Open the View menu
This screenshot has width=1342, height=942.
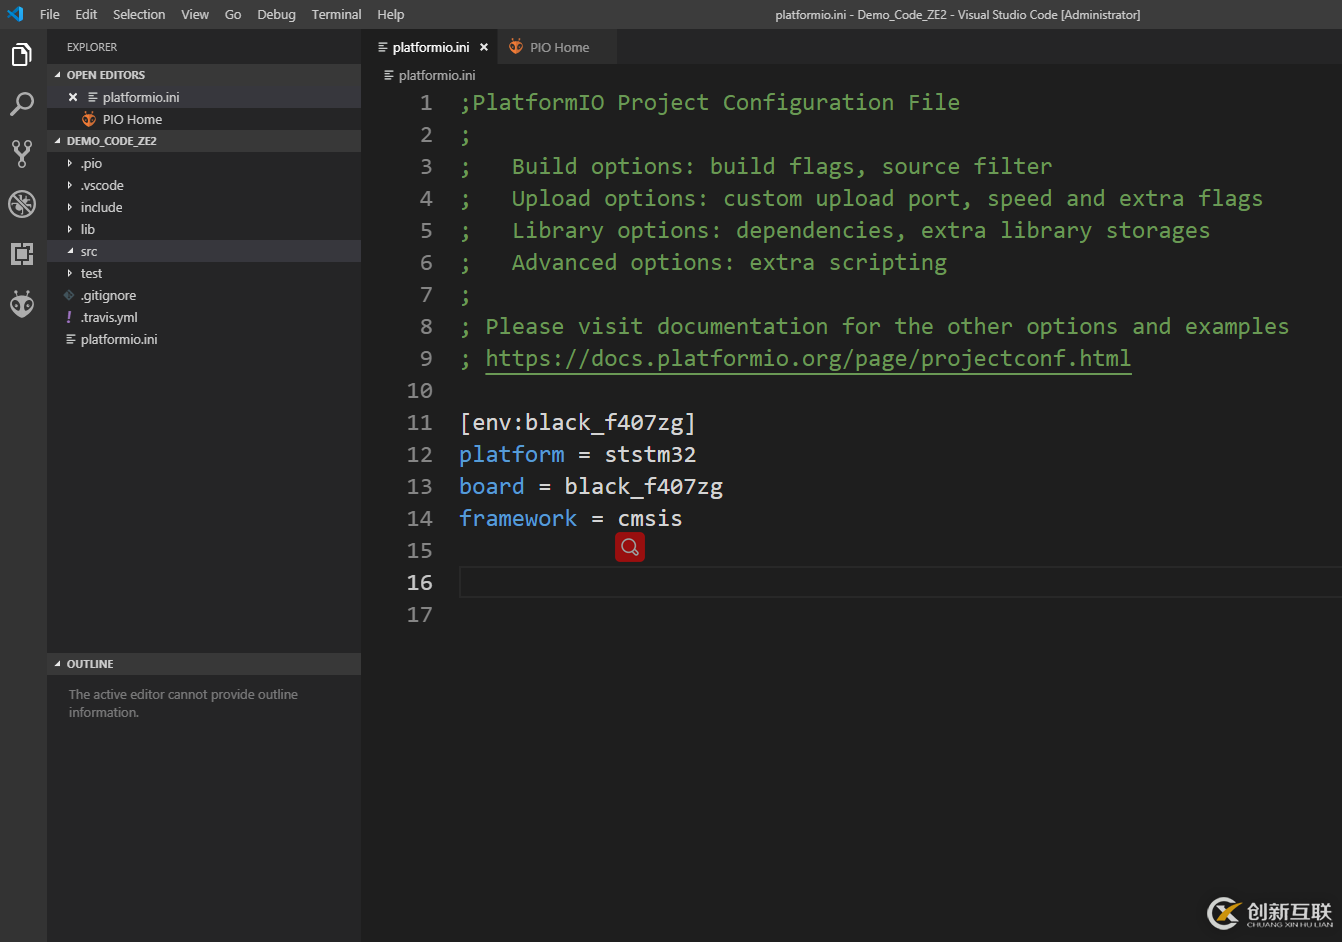195,14
